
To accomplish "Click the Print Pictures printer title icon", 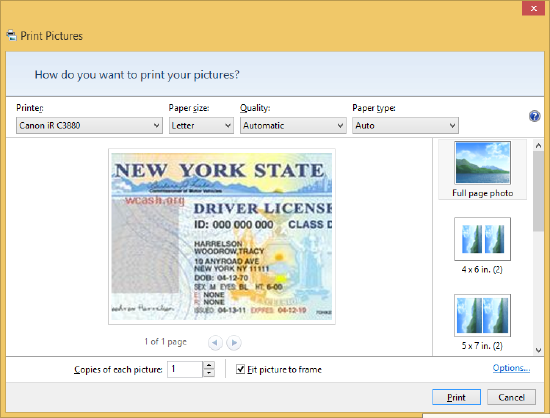I will pyautogui.click(x=12, y=35).
